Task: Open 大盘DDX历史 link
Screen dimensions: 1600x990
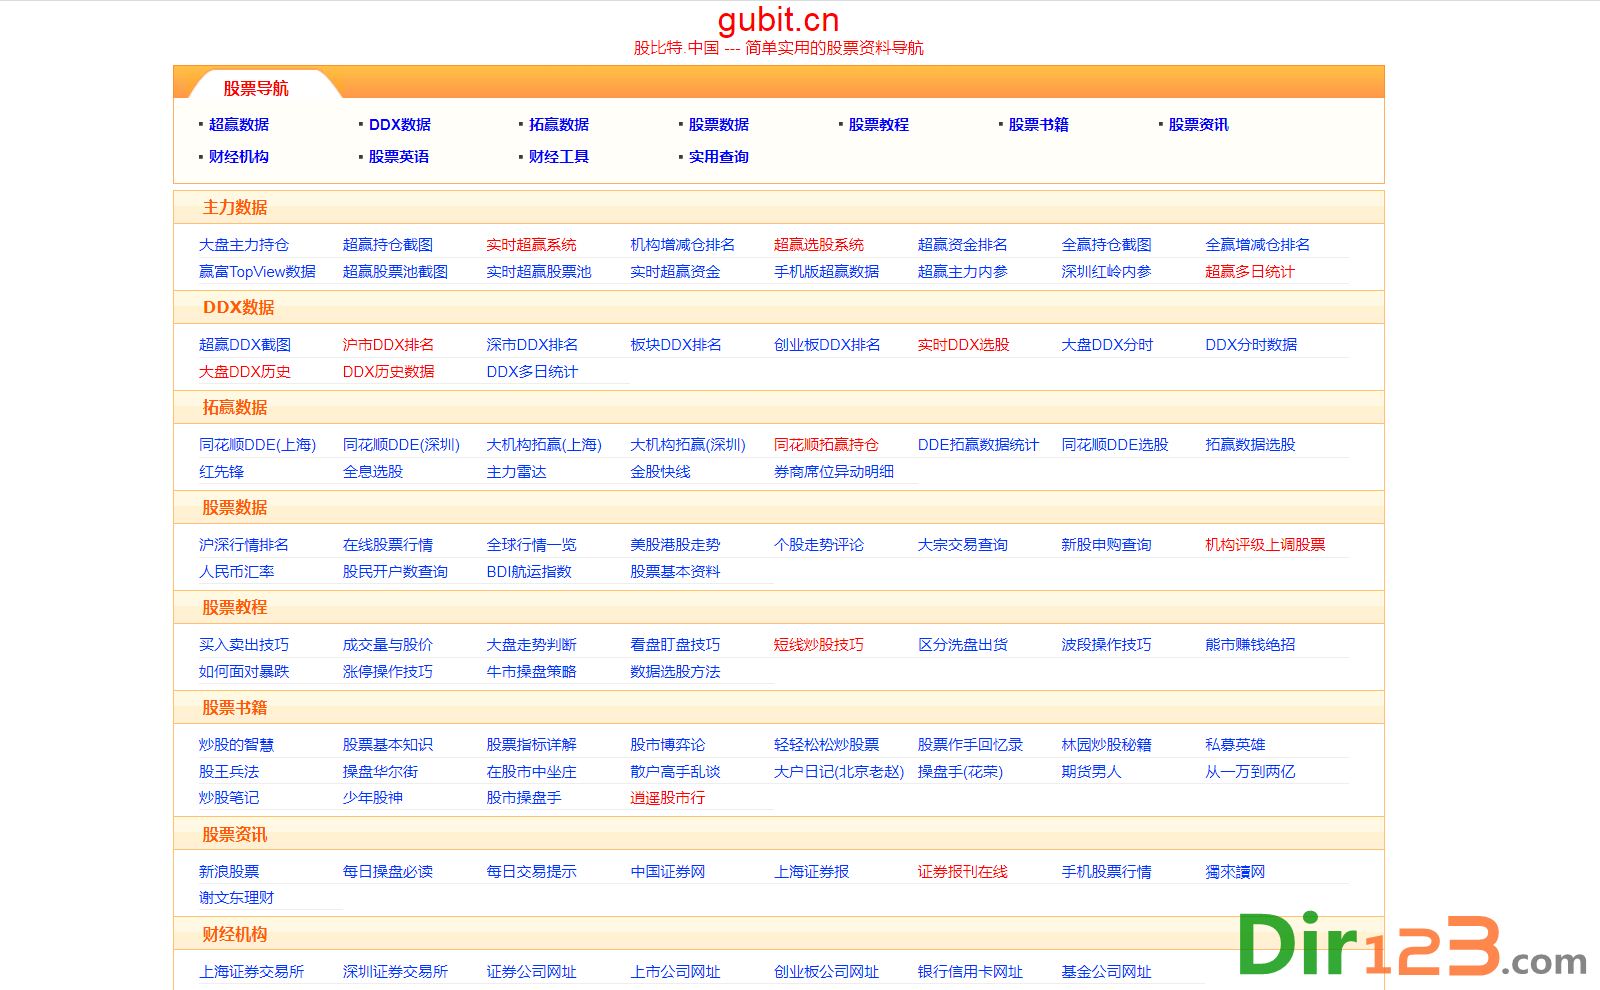Action: (245, 372)
